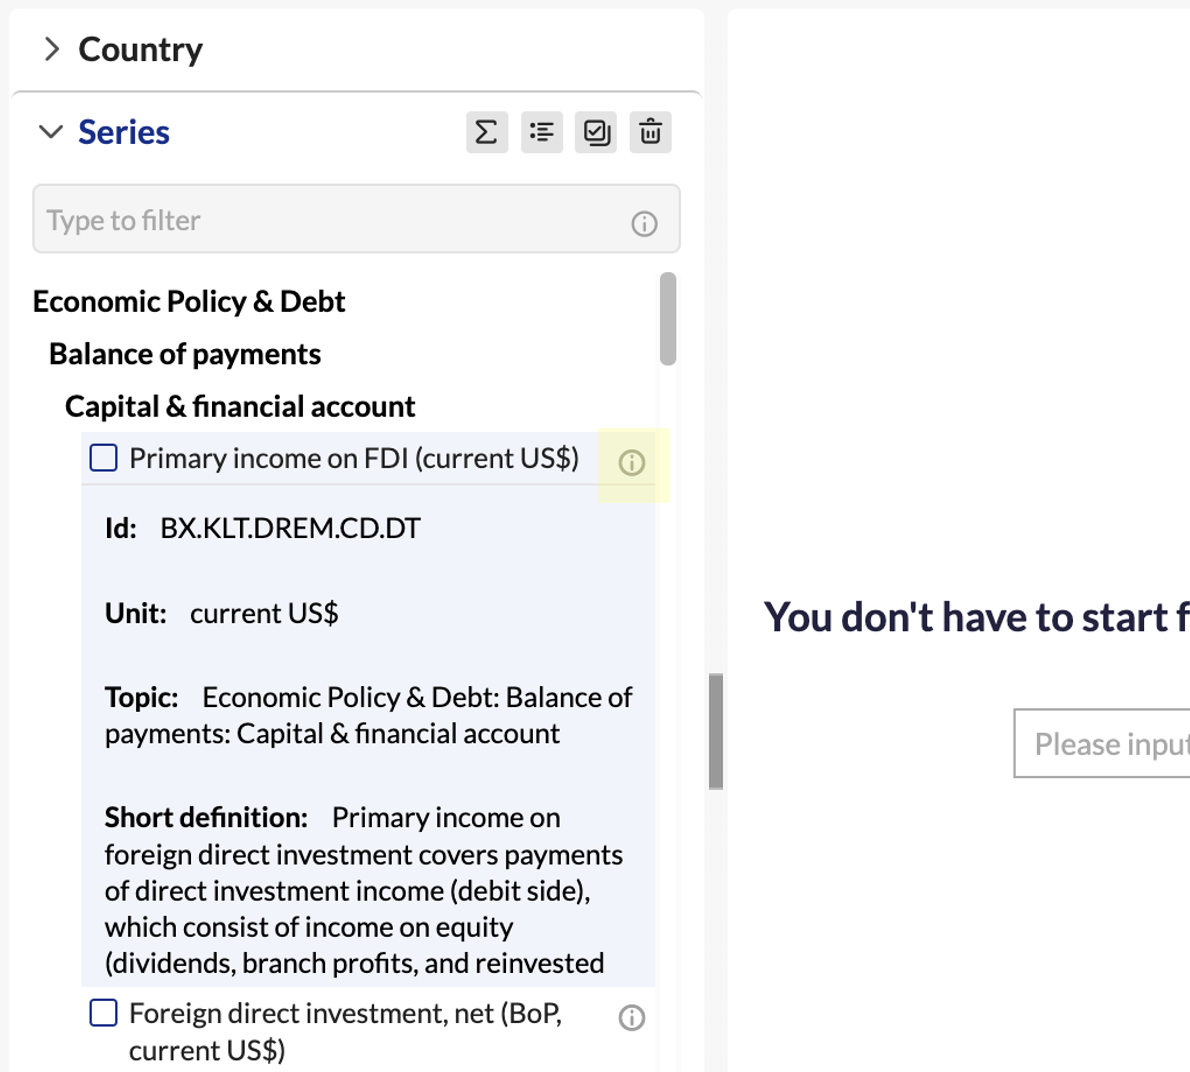Click the info icon in filter field
Screen dimensions: 1190x1072
[644, 223]
